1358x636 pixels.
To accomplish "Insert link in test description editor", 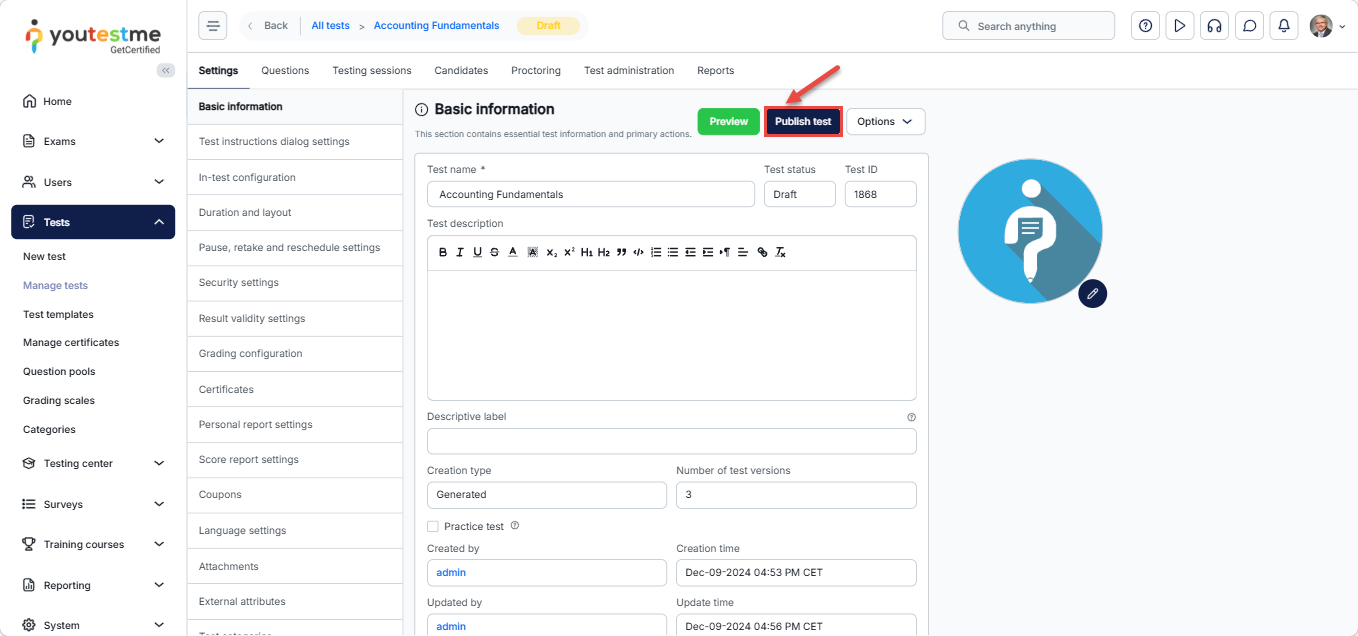I will [x=762, y=253].
